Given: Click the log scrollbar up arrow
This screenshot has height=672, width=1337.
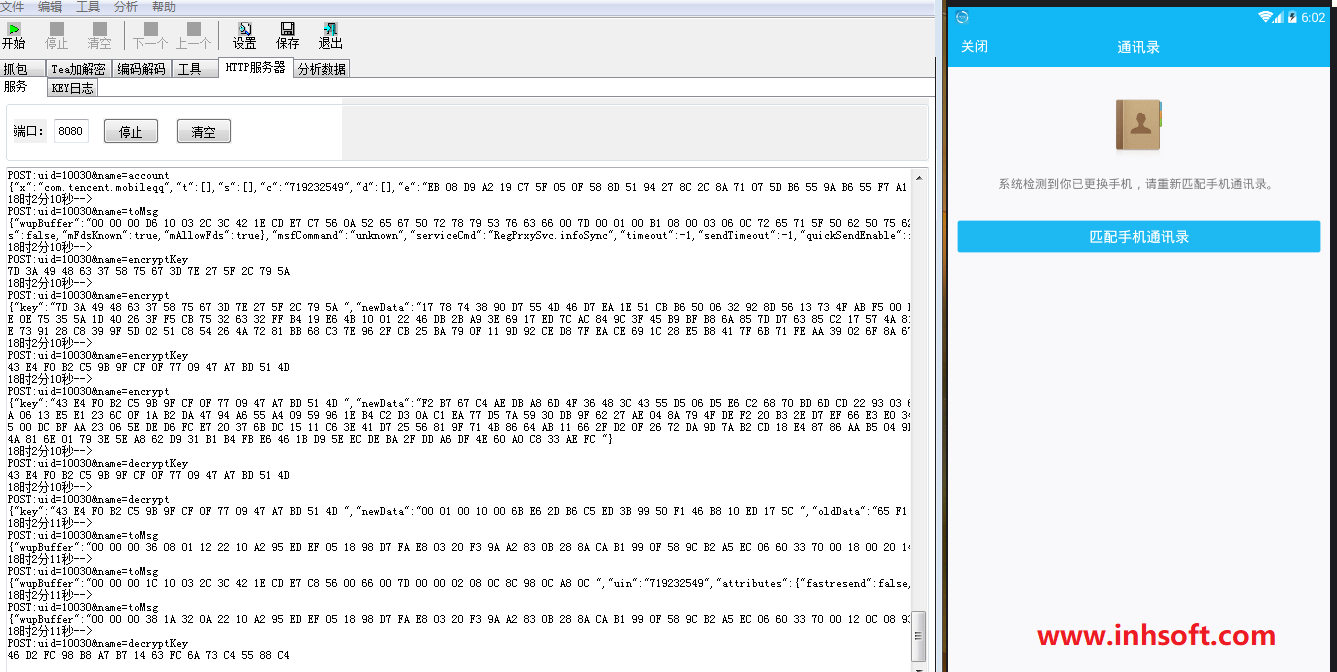Looking at the screenshot, I should (920, 177).
